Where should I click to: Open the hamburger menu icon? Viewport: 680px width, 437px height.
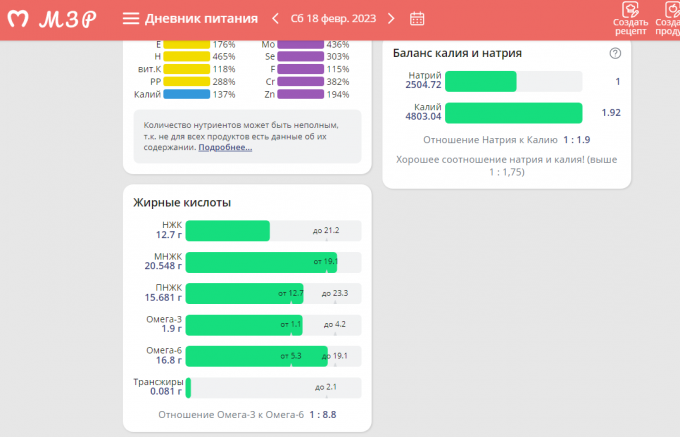(130, 19)
